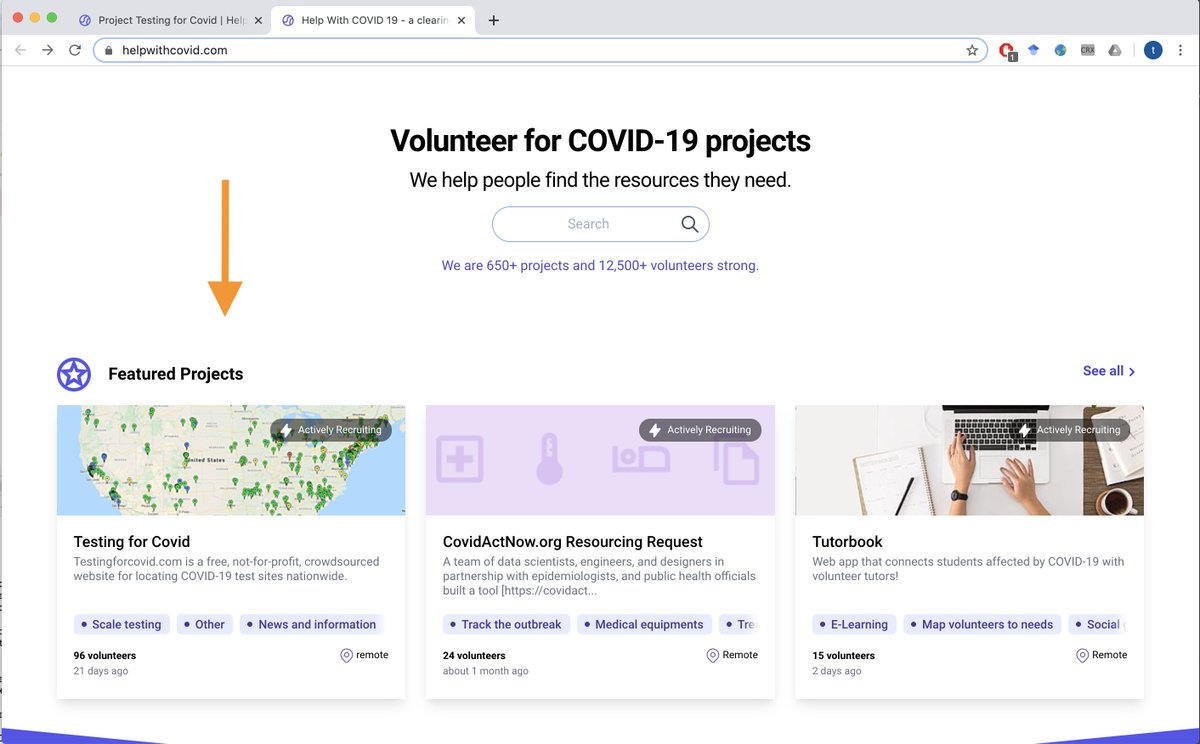Open the red extension with badge 1
1200x744 pixels.
pyautogui.click(x=1007, y=51)
